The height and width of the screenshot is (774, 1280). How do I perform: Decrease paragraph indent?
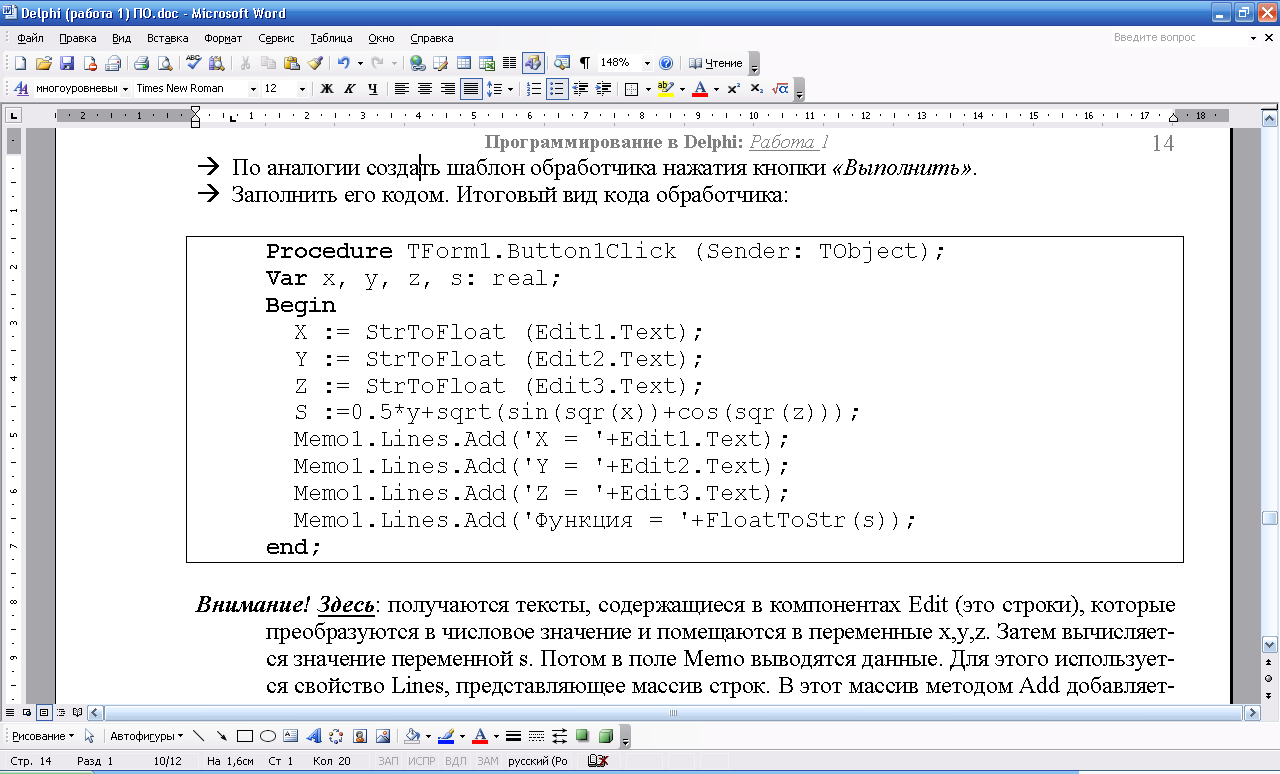click(580, 89)
